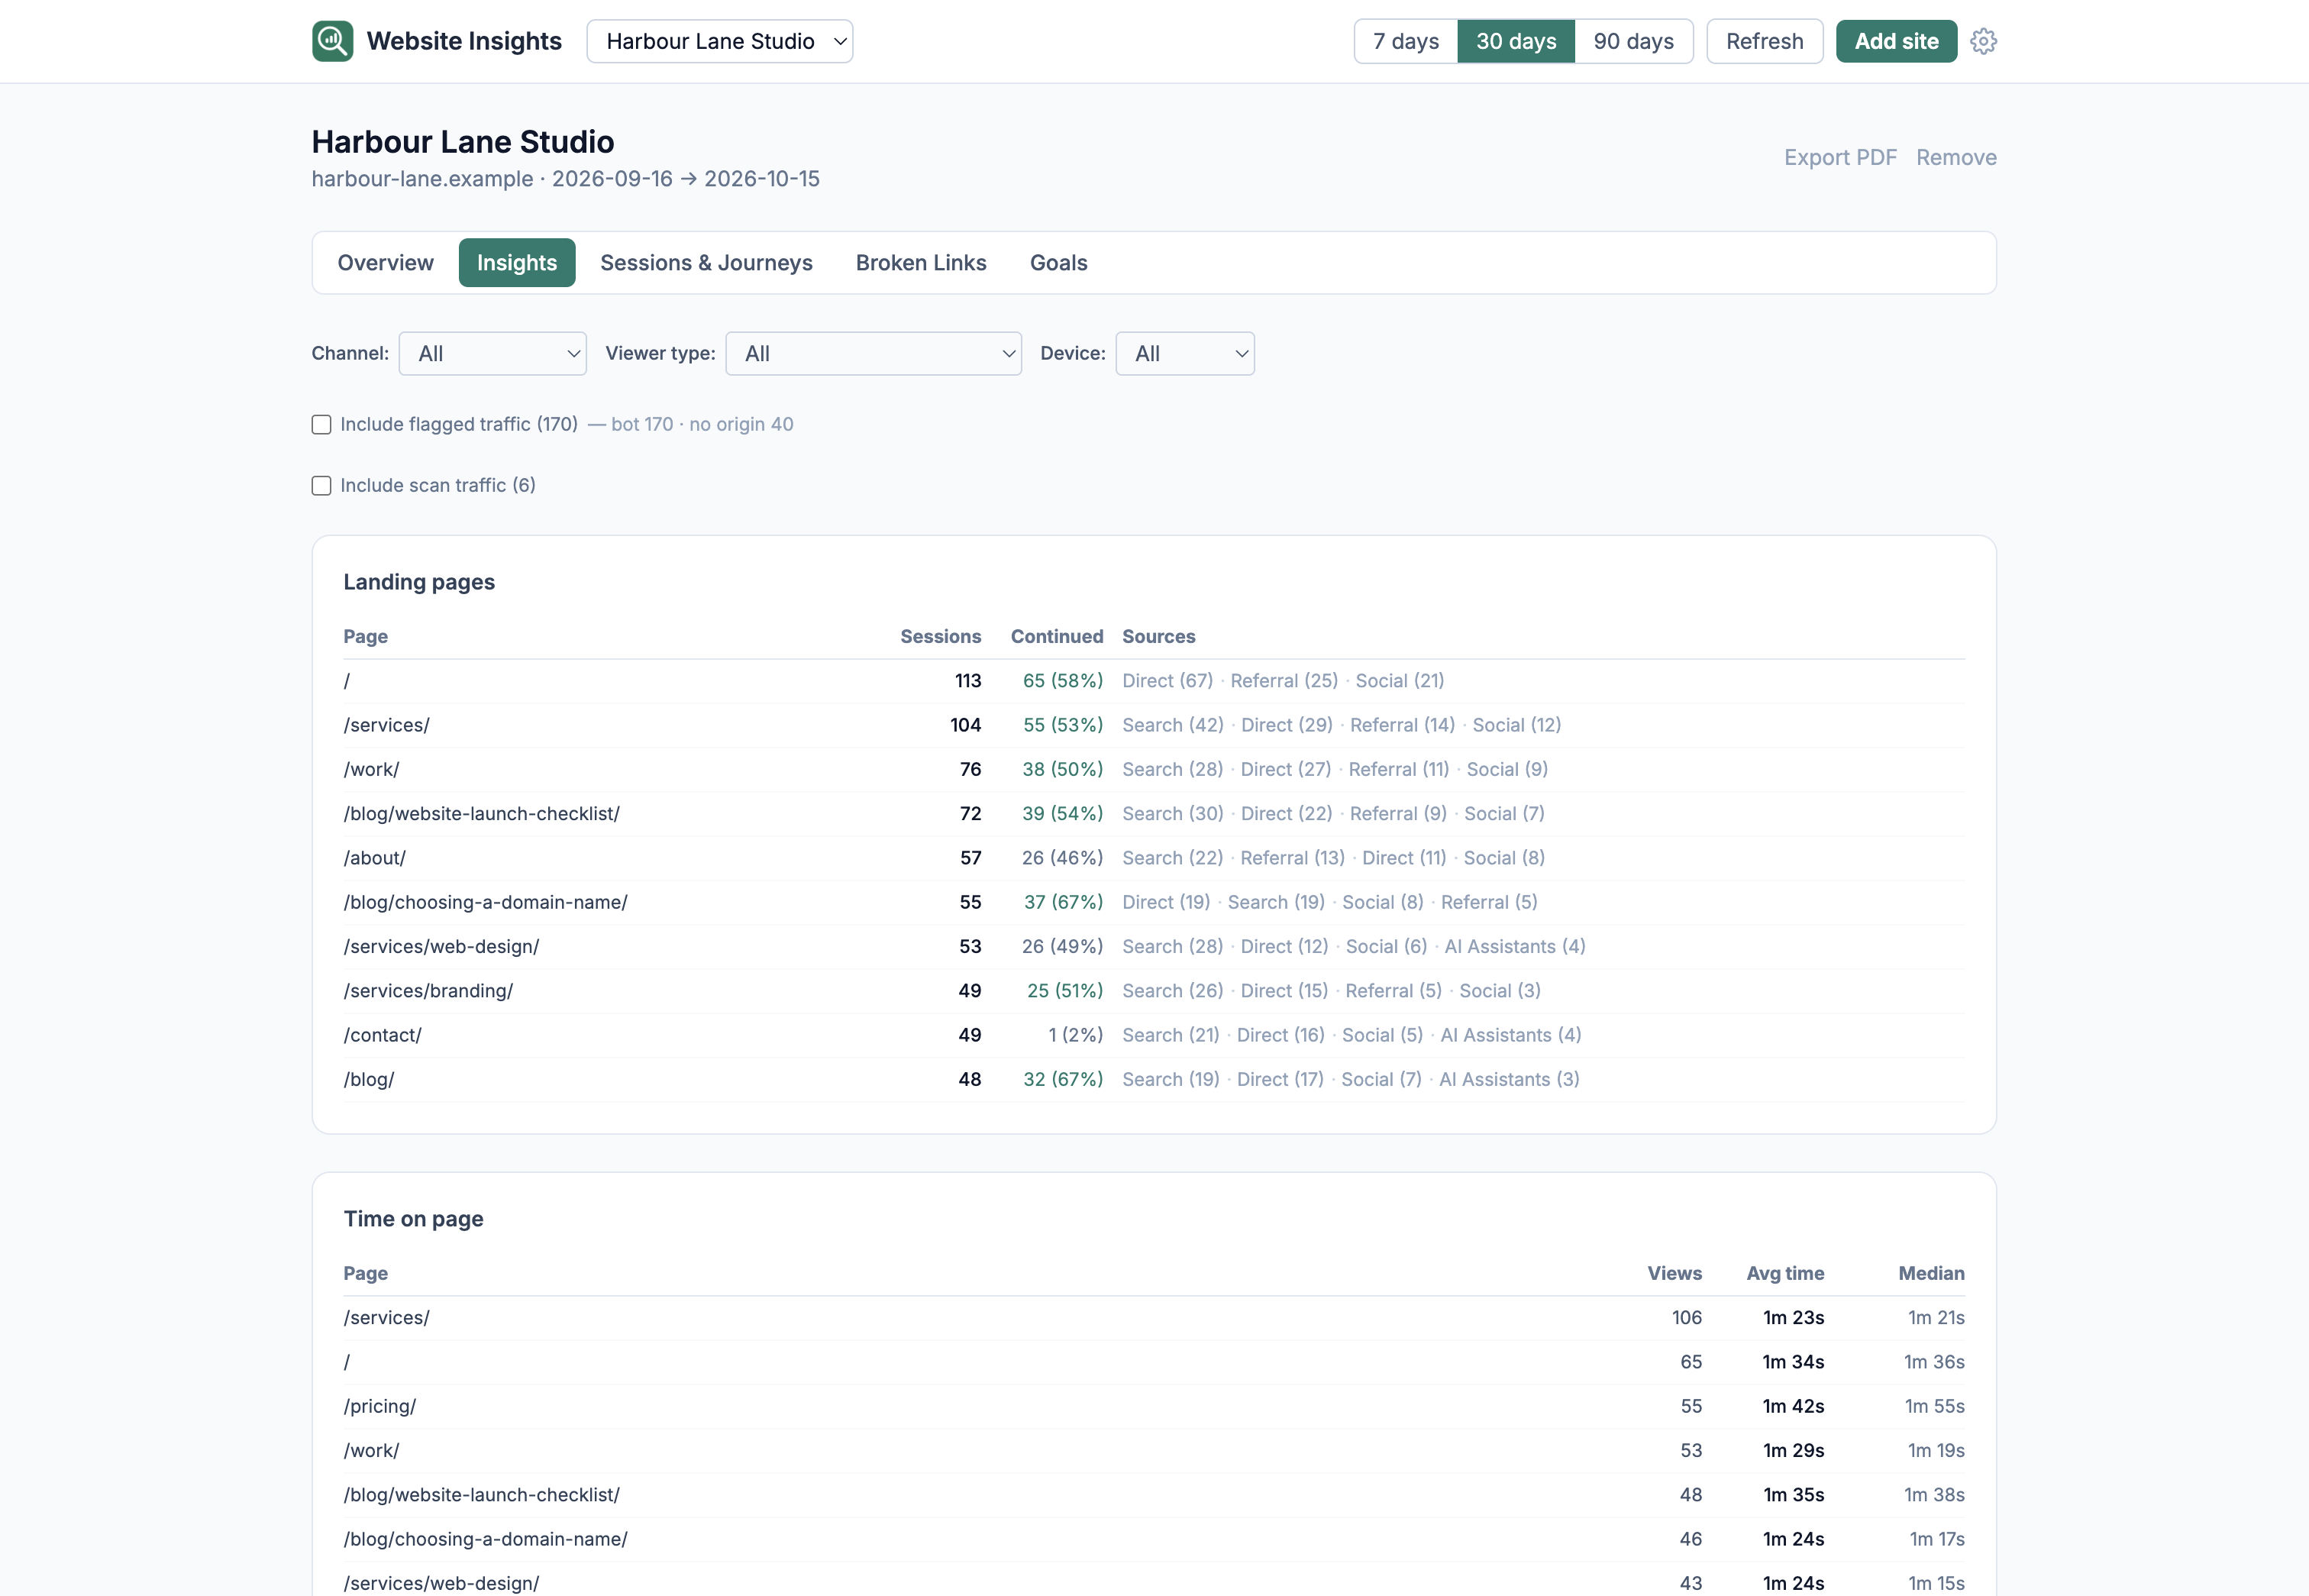2309x1596 pixels.
Task: Click /blog/website-launch-checklist/ in Landing pages
Action: pos(481,813)
